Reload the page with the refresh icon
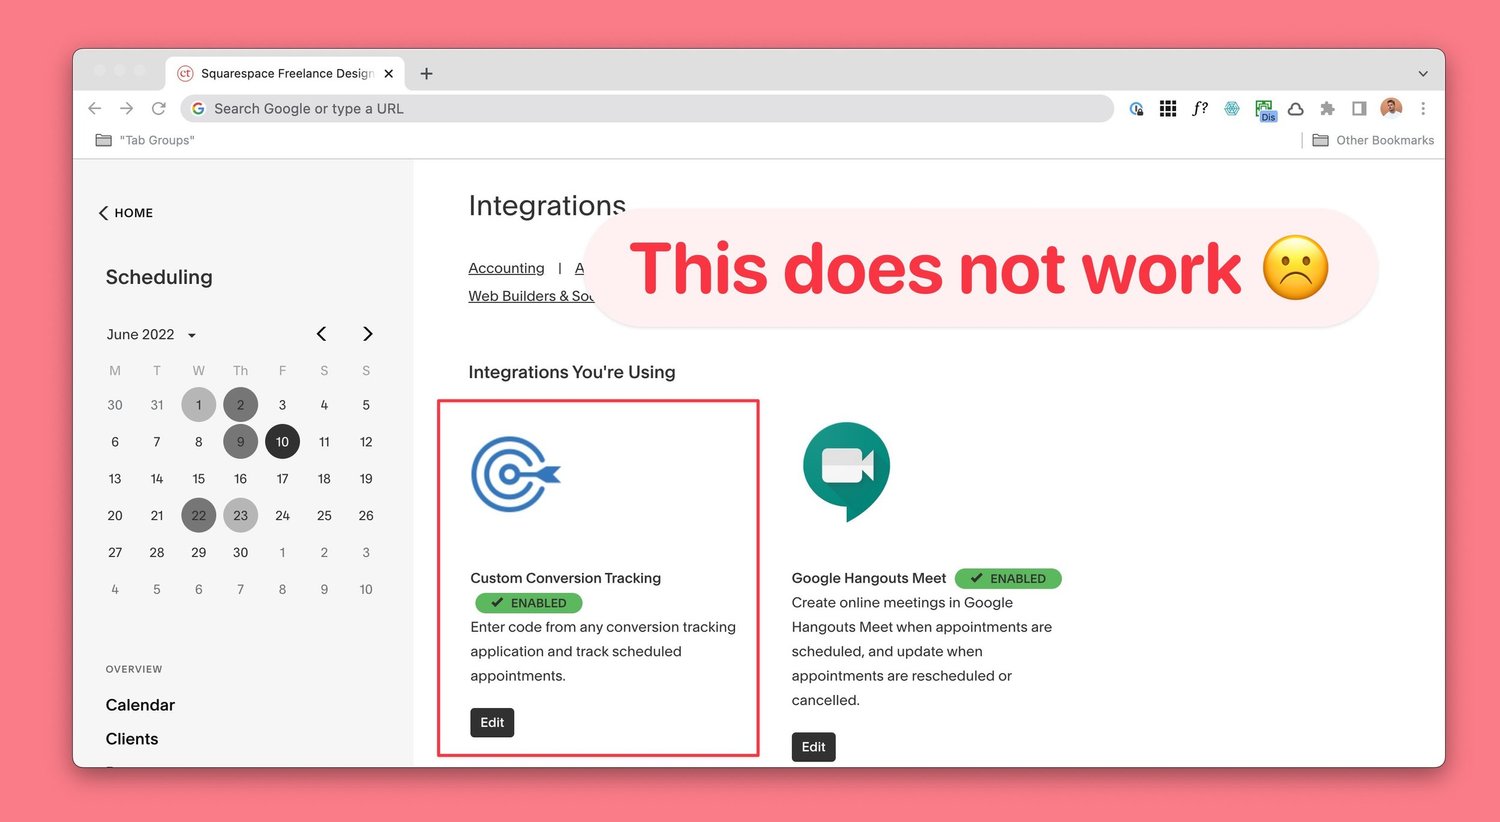Image resolution: width=1500 pixels, height=822 pixels. click(158, 108)
